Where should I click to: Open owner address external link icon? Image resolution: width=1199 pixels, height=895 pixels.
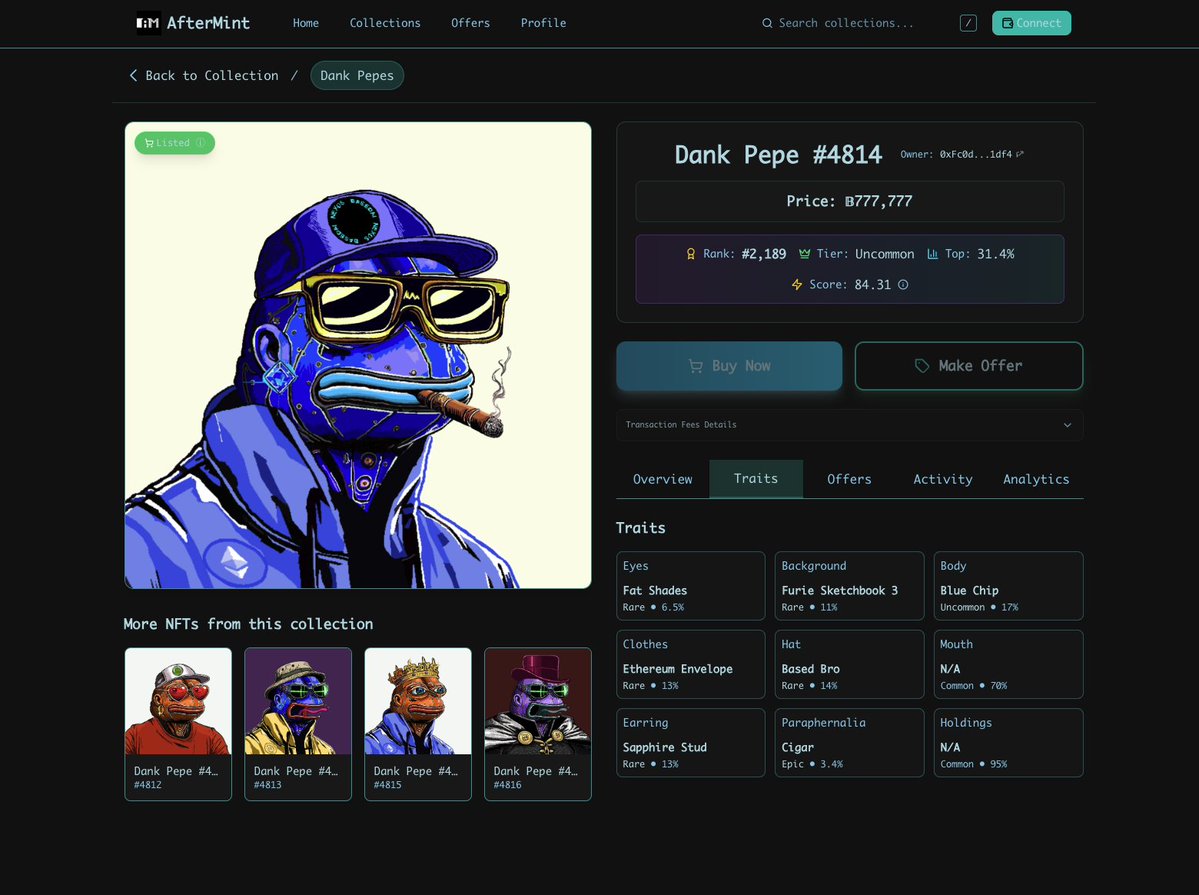point(1019,154)
